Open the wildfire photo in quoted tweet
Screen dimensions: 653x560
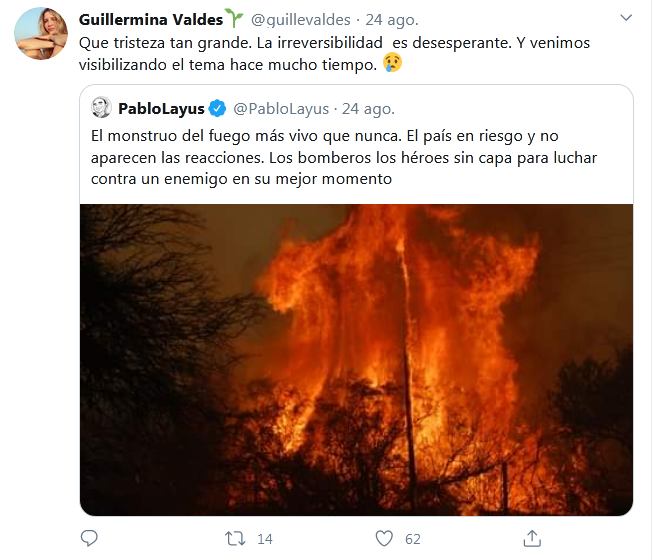coord(356,360)
